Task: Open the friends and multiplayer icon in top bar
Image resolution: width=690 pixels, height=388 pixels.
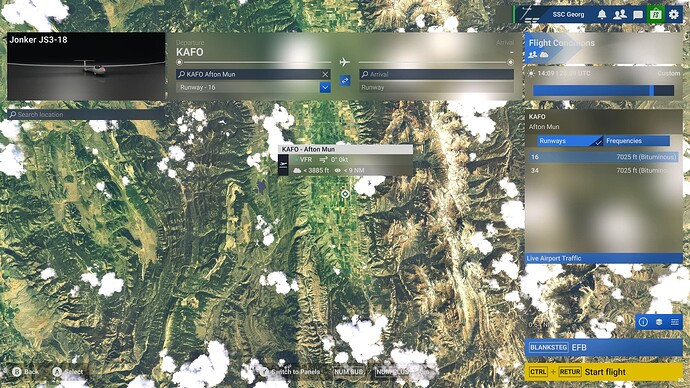Action: (620, 15)
